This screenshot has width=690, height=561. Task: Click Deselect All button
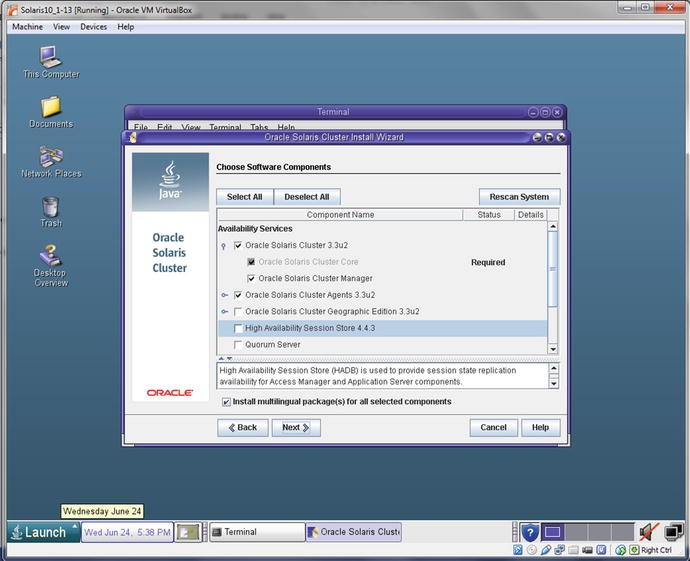307,197
